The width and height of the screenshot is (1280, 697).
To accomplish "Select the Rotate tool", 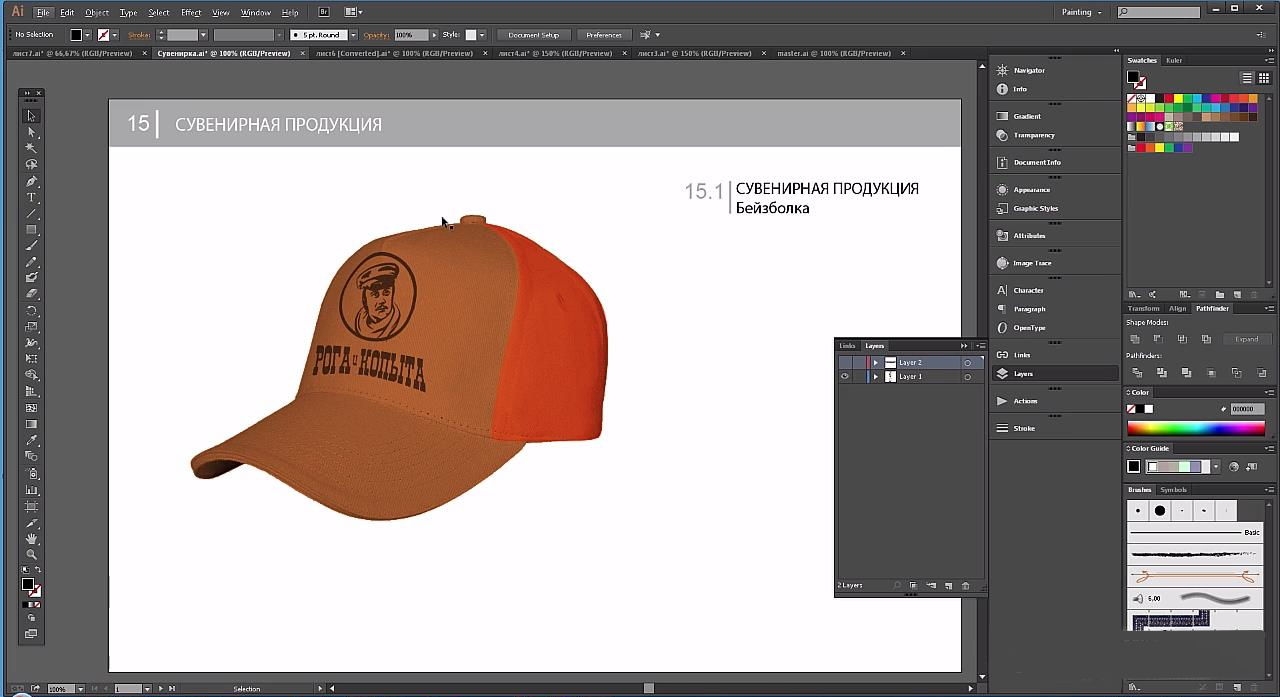I will [x=31, y=311].
